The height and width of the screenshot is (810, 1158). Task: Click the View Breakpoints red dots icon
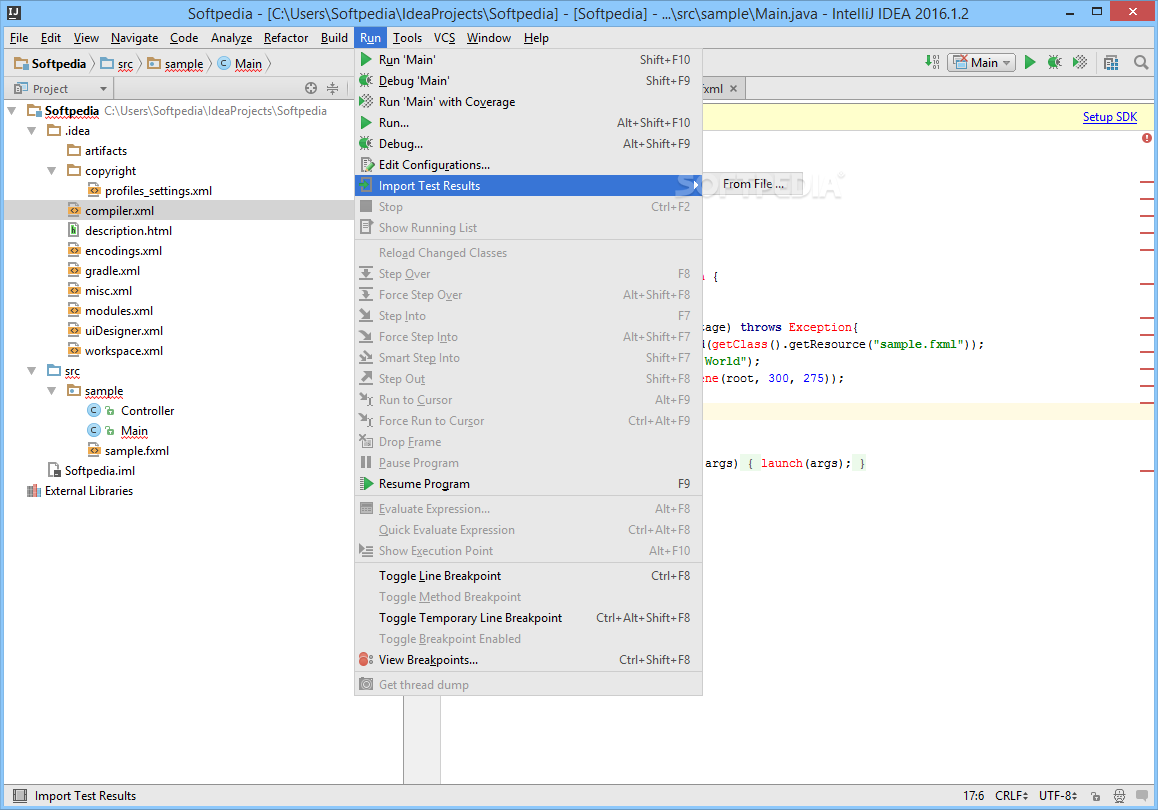[x=366, y=659]
